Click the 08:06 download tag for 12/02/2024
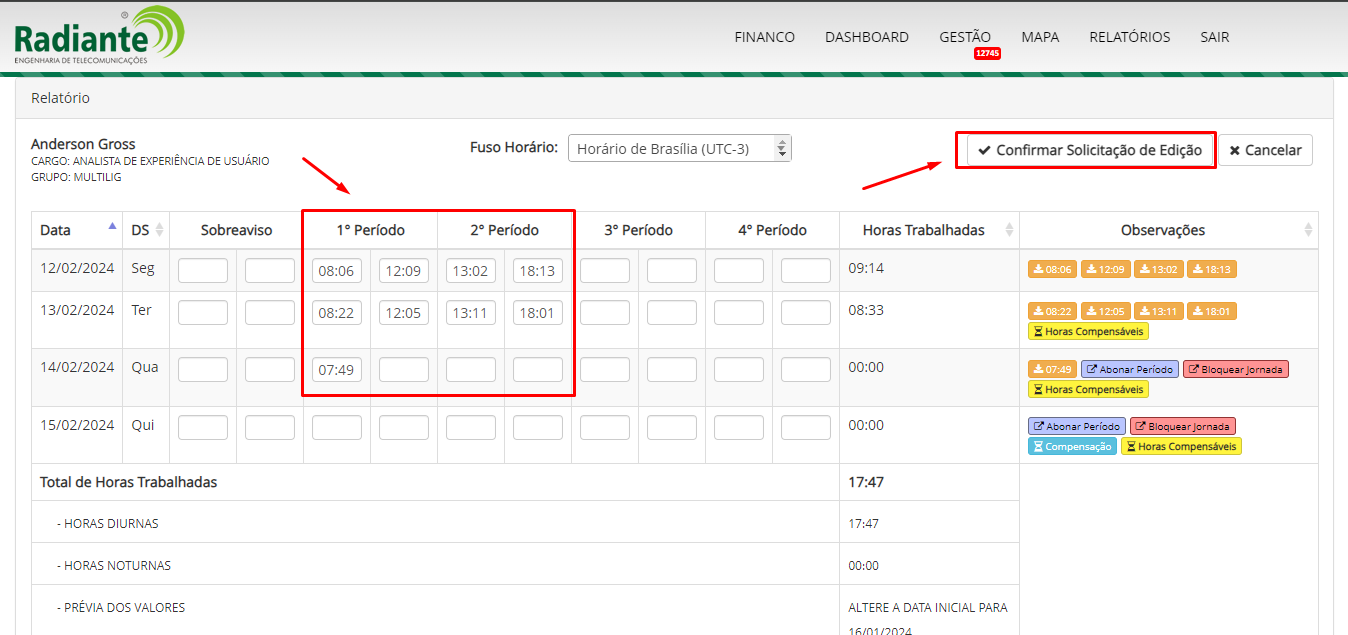1348x635 pixels. tap(1052, 269)
